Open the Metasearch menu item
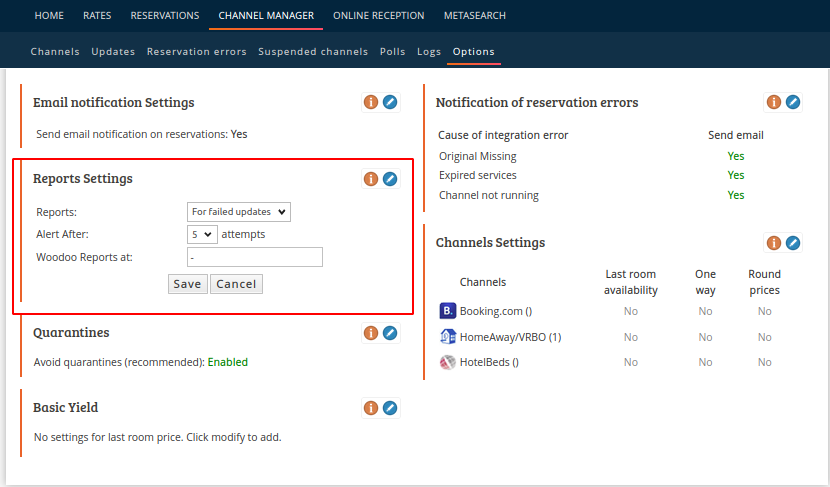 pos(474,16)
